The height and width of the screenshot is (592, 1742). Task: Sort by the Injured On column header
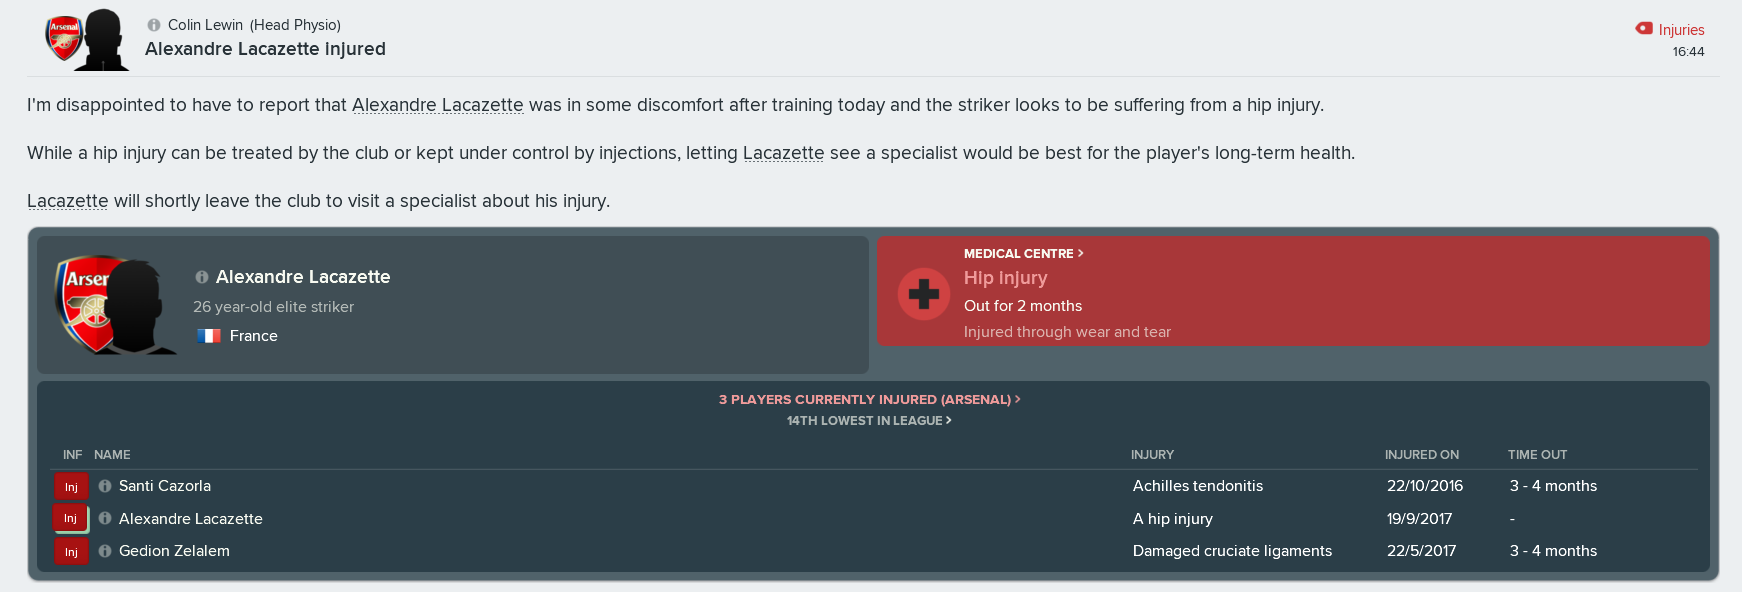pos(1421,455)
